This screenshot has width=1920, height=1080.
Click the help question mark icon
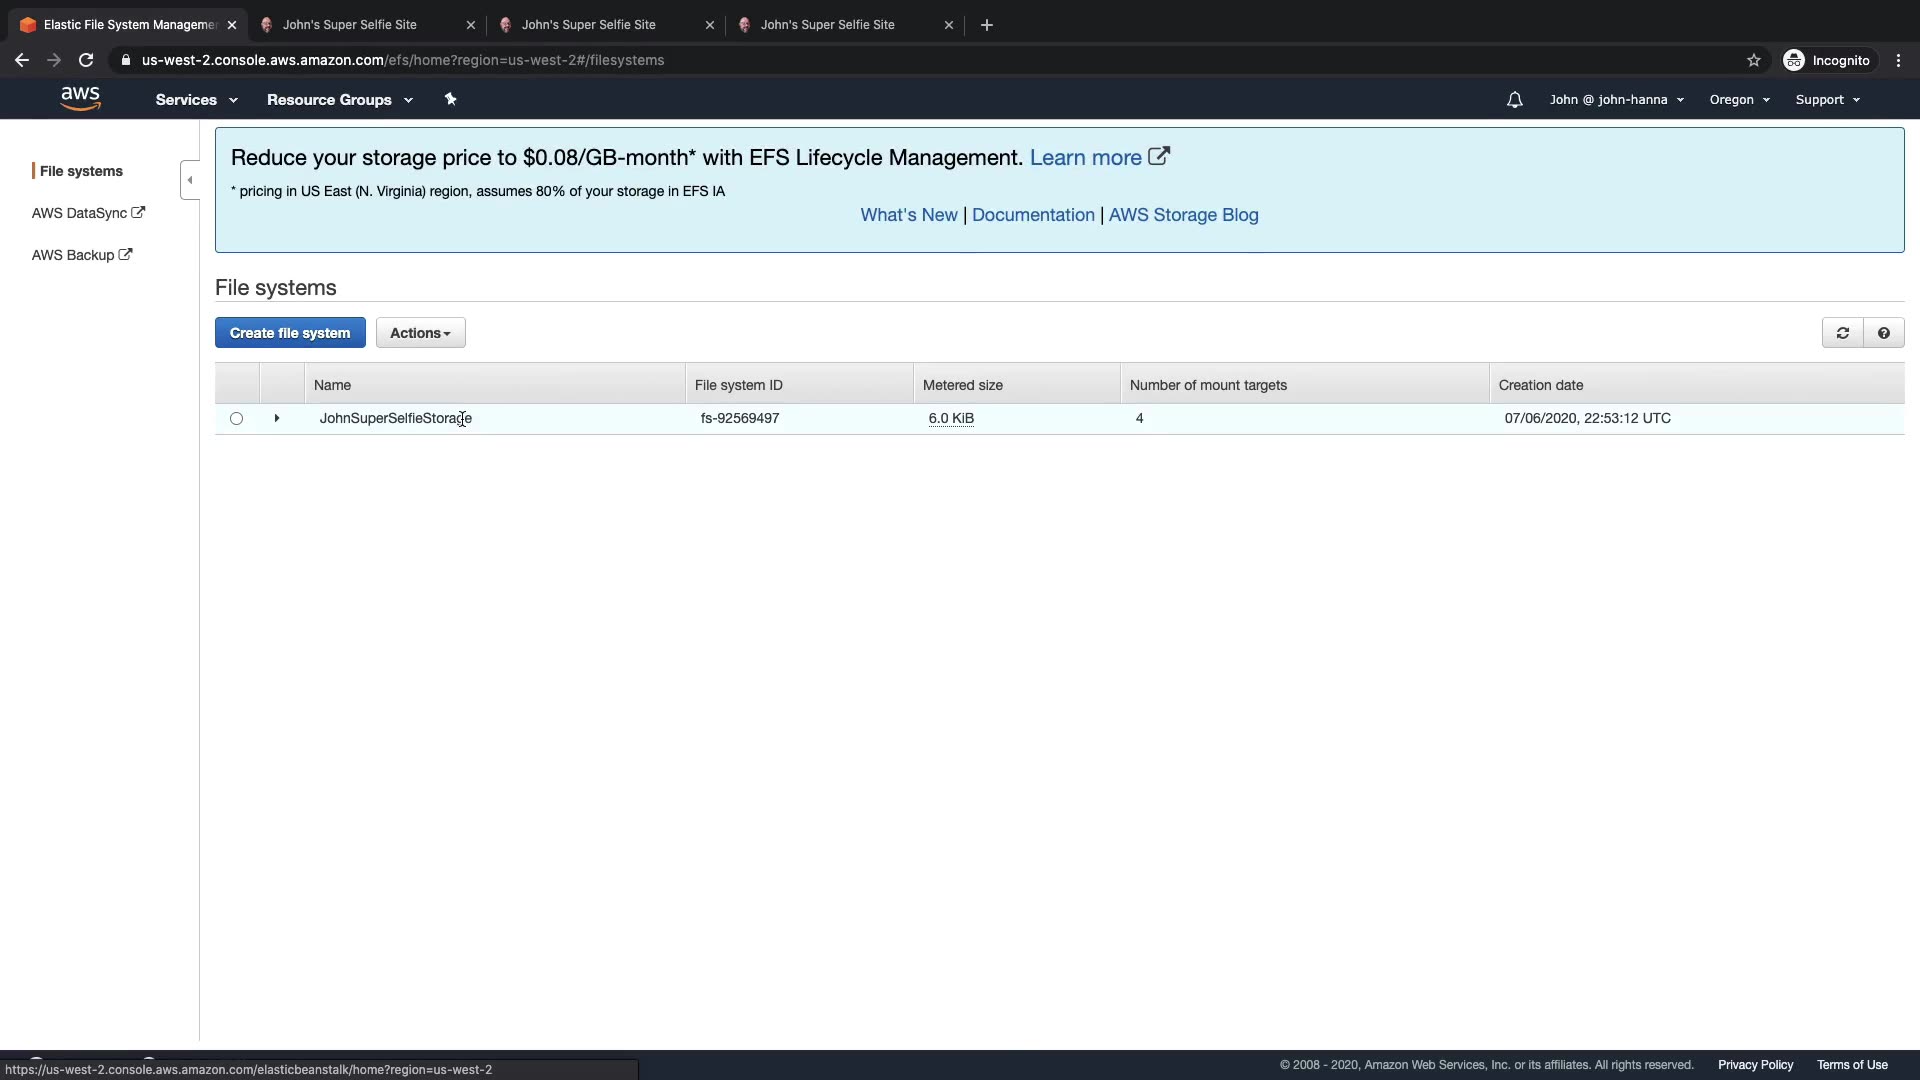pos(1883,333)
